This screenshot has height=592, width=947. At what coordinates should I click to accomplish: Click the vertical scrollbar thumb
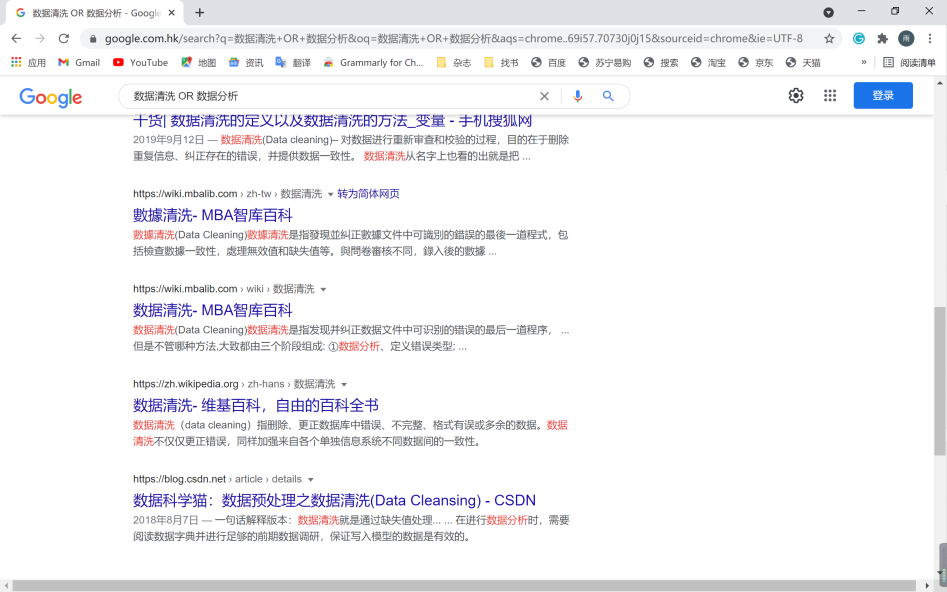(940, 381)
